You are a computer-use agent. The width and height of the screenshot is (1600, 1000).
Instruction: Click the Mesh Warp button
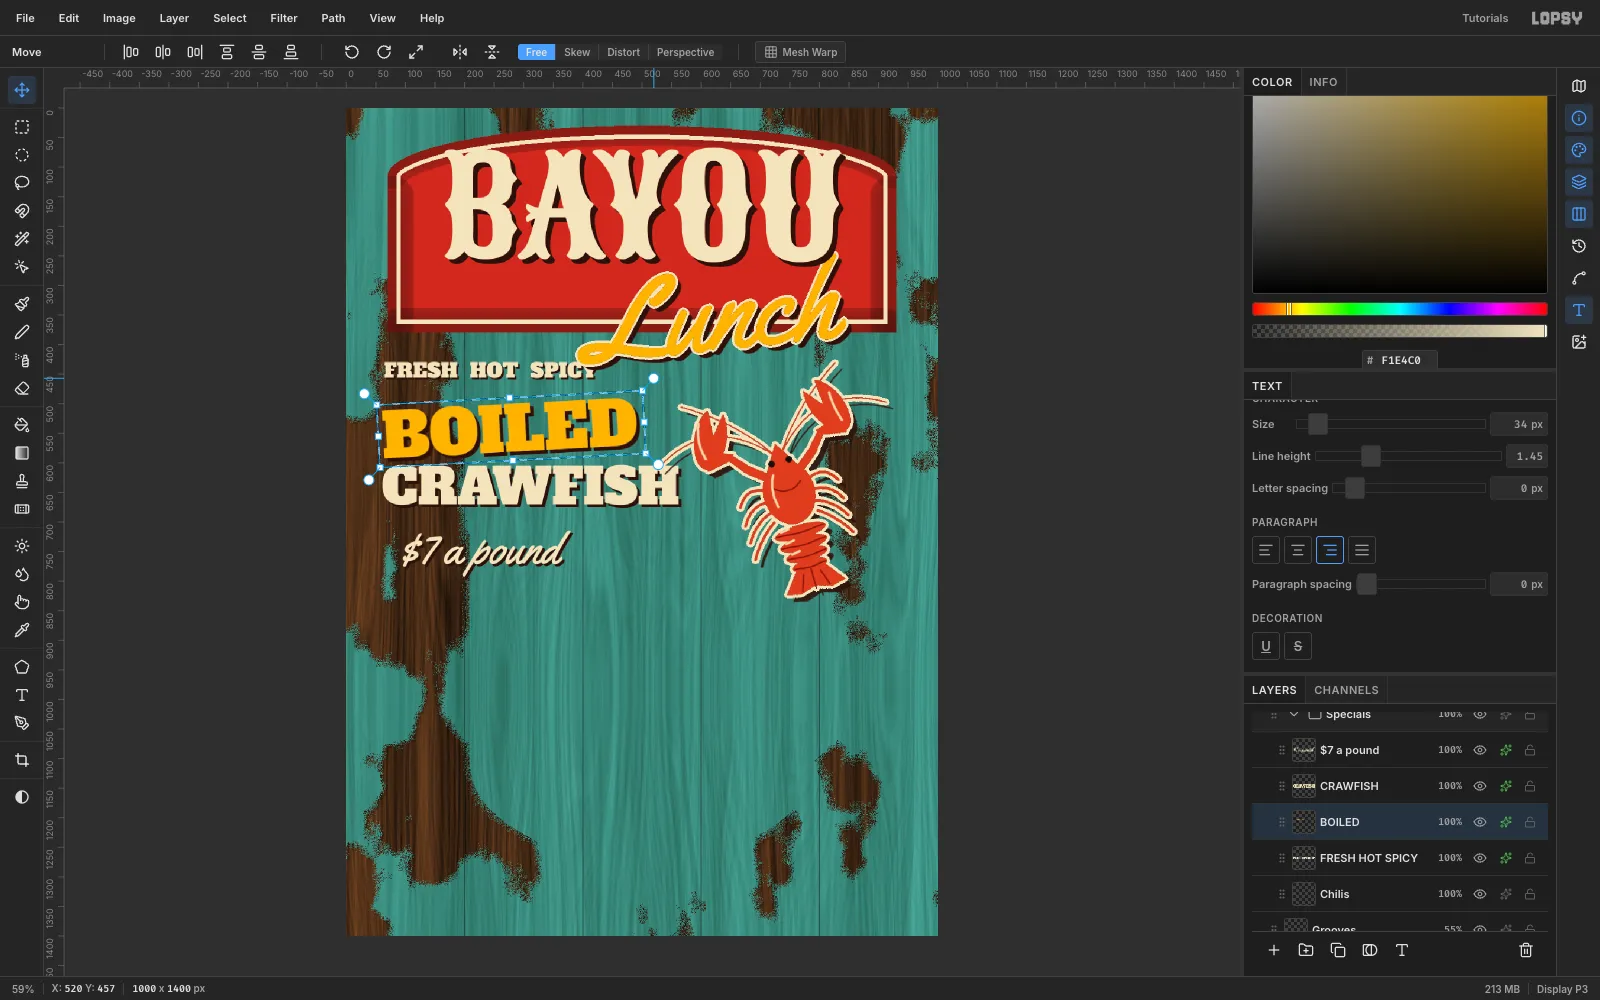click(801, 52)
